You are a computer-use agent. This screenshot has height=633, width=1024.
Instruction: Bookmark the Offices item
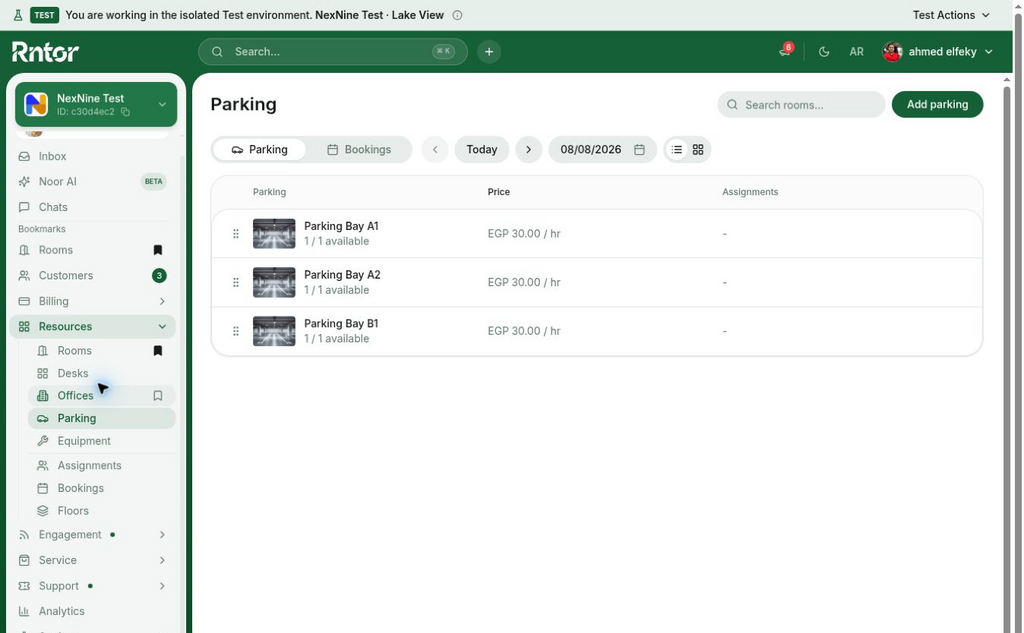[x=157, y=396]
